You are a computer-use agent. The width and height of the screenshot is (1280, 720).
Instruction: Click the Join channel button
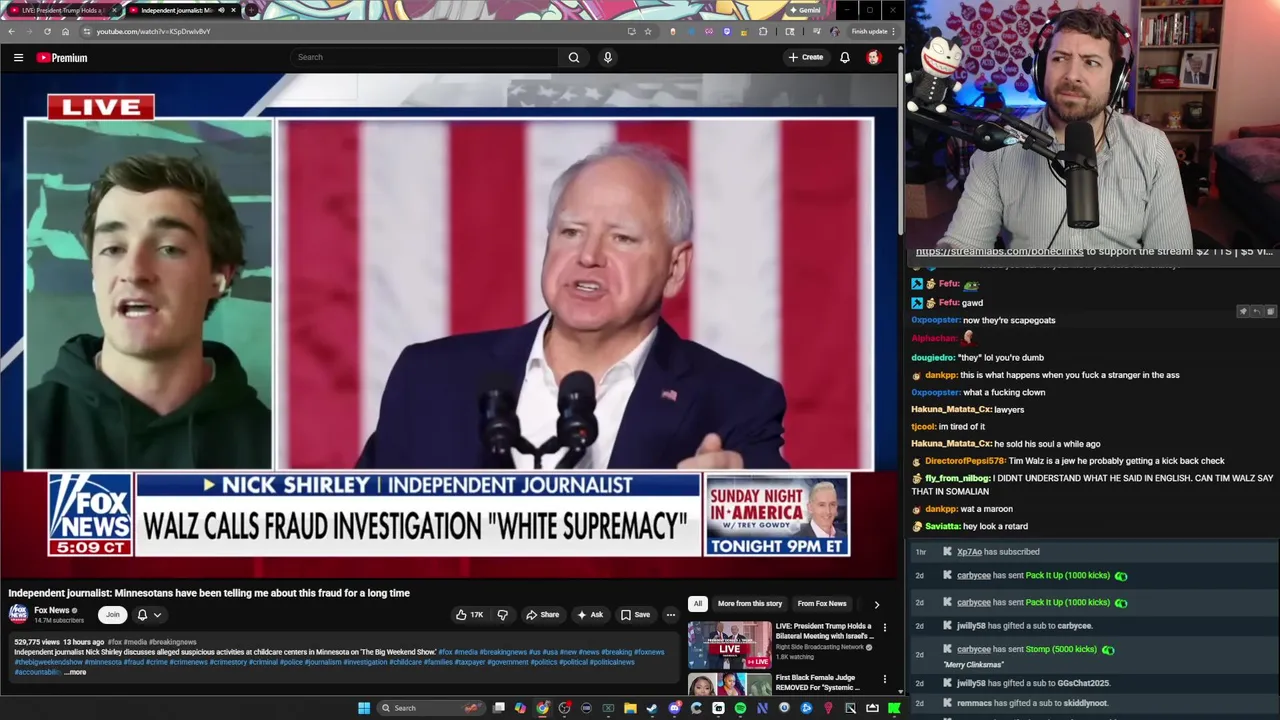113,615
